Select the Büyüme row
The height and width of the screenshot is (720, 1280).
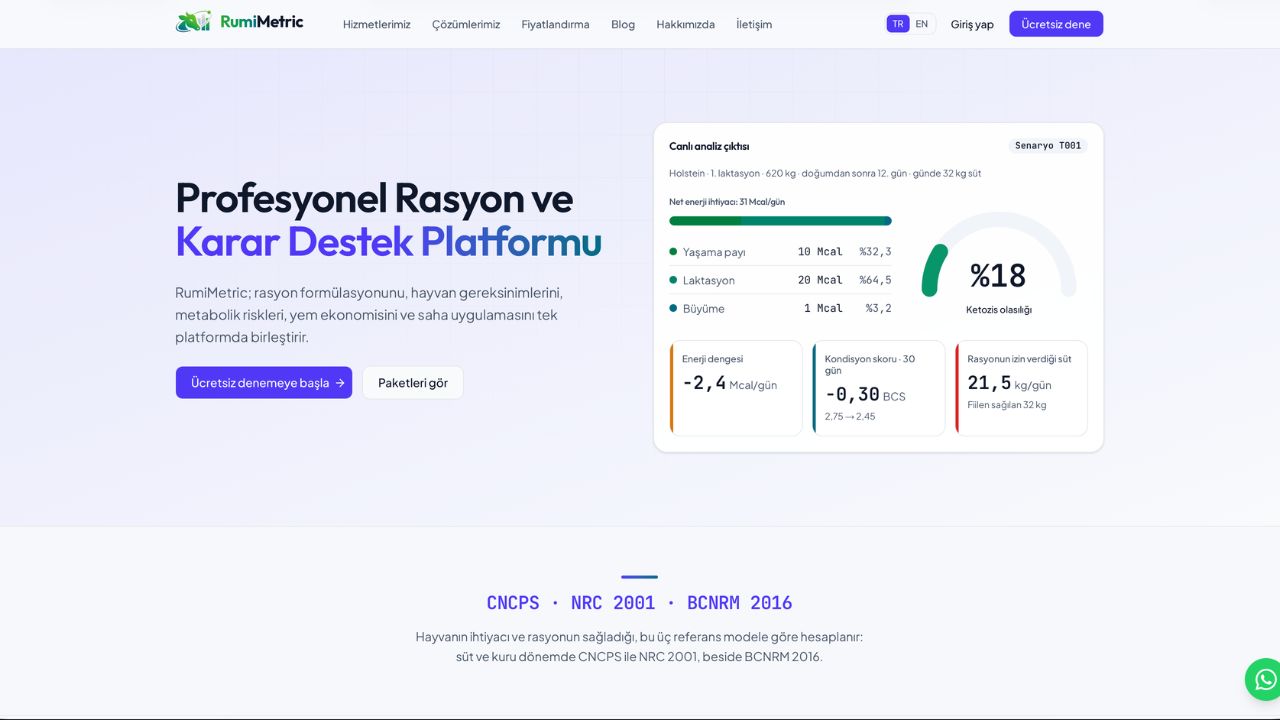[780, 308]
